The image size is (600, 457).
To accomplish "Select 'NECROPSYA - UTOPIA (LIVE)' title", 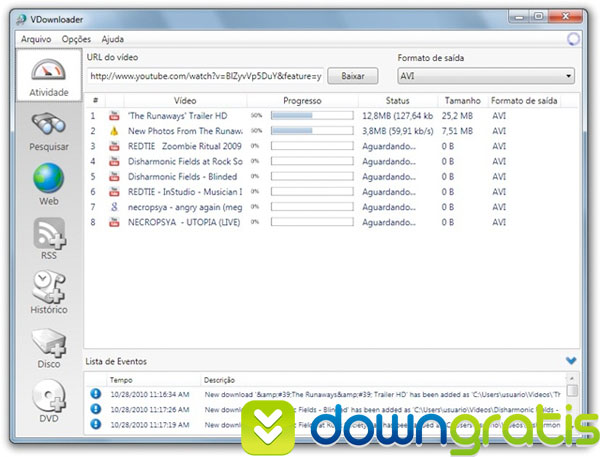I will (x=184, y=222).
